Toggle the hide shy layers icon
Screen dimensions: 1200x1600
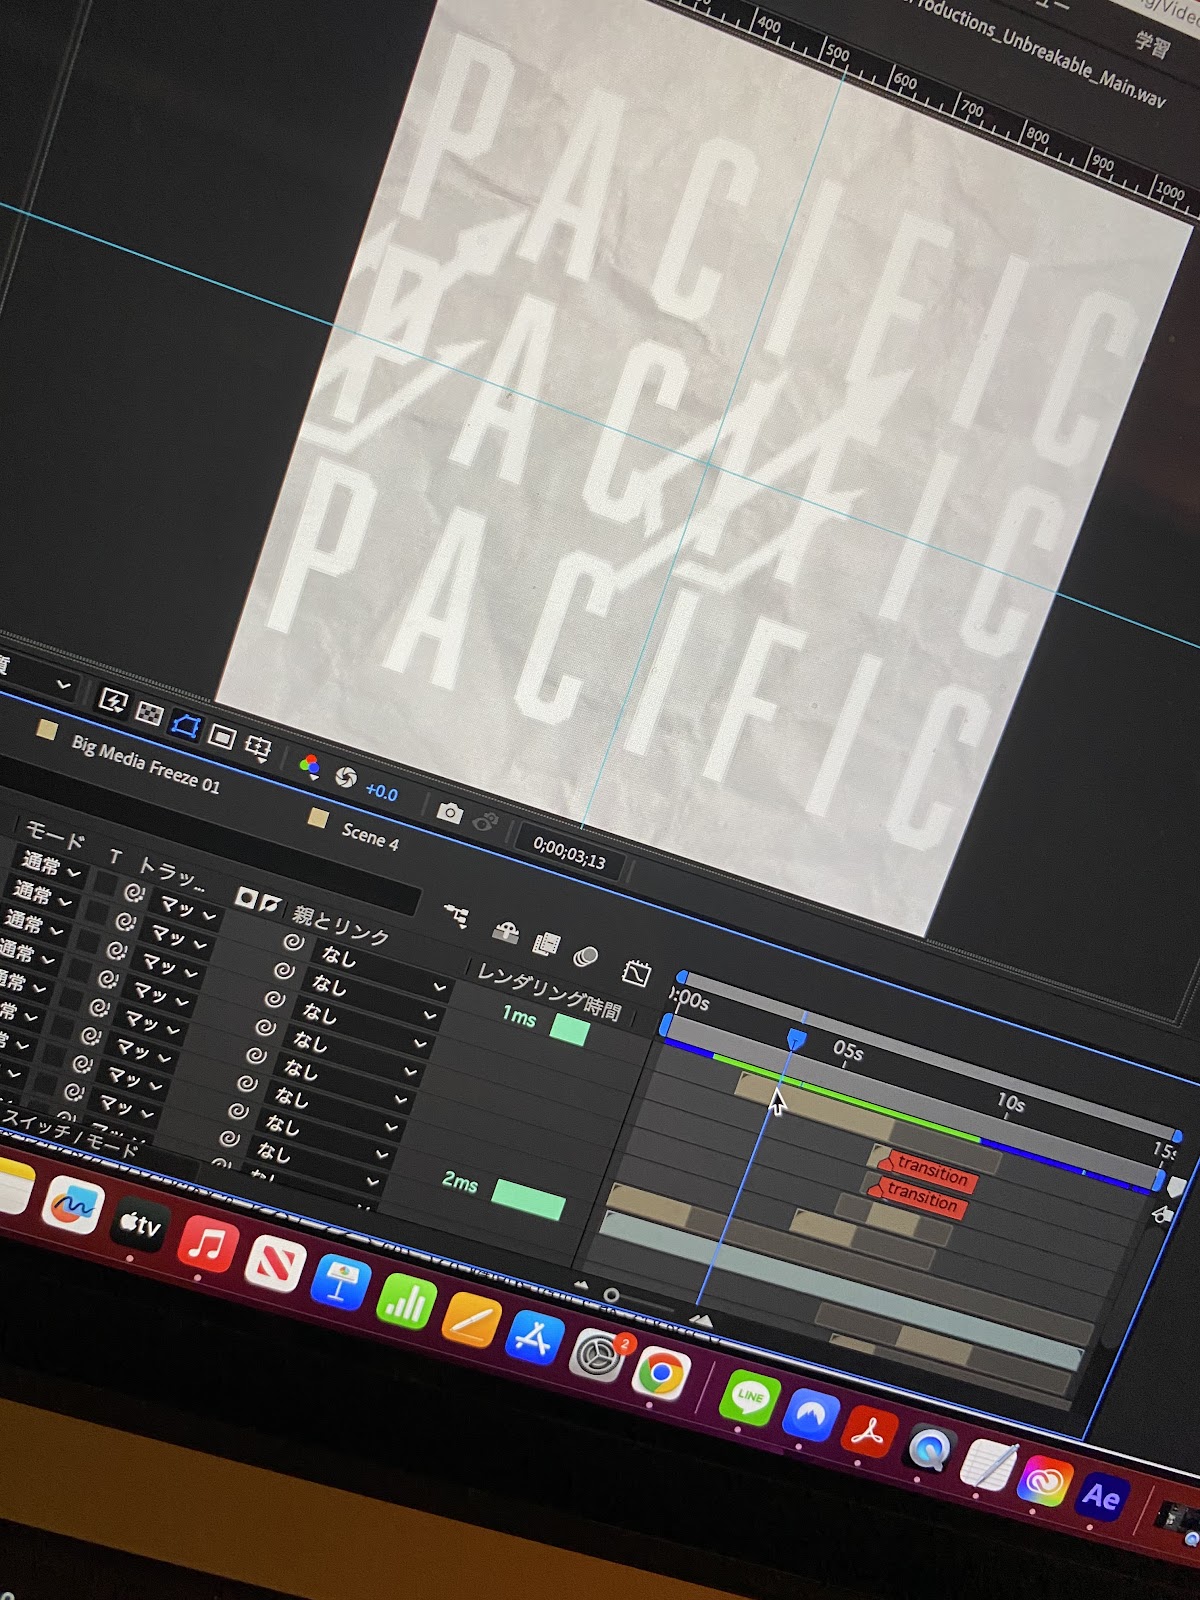(506, 932)
